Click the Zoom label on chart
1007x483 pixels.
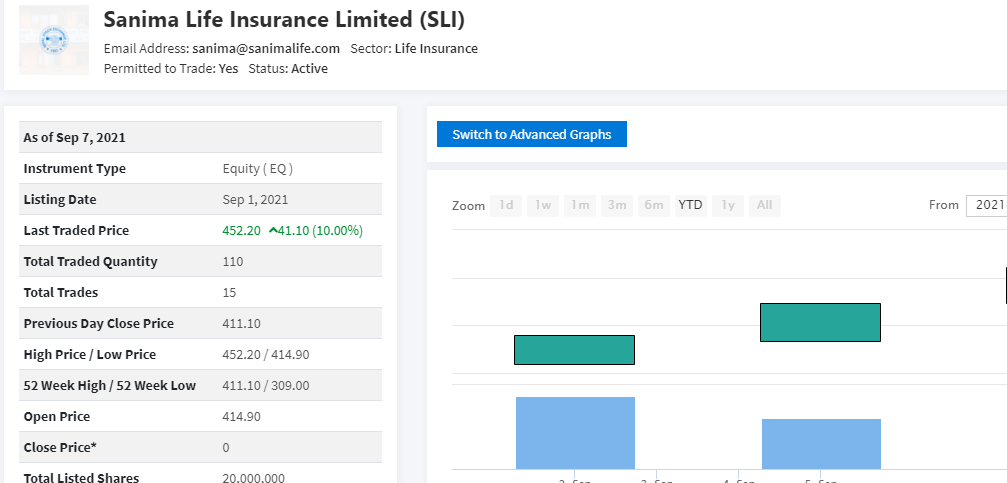468,206
